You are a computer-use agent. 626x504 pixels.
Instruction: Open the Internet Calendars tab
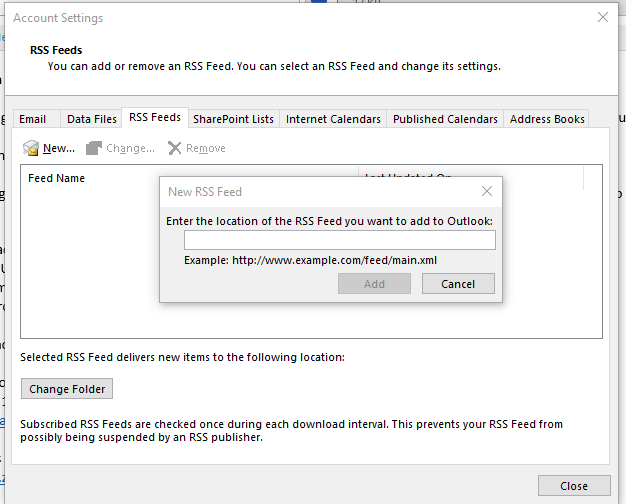333,119
